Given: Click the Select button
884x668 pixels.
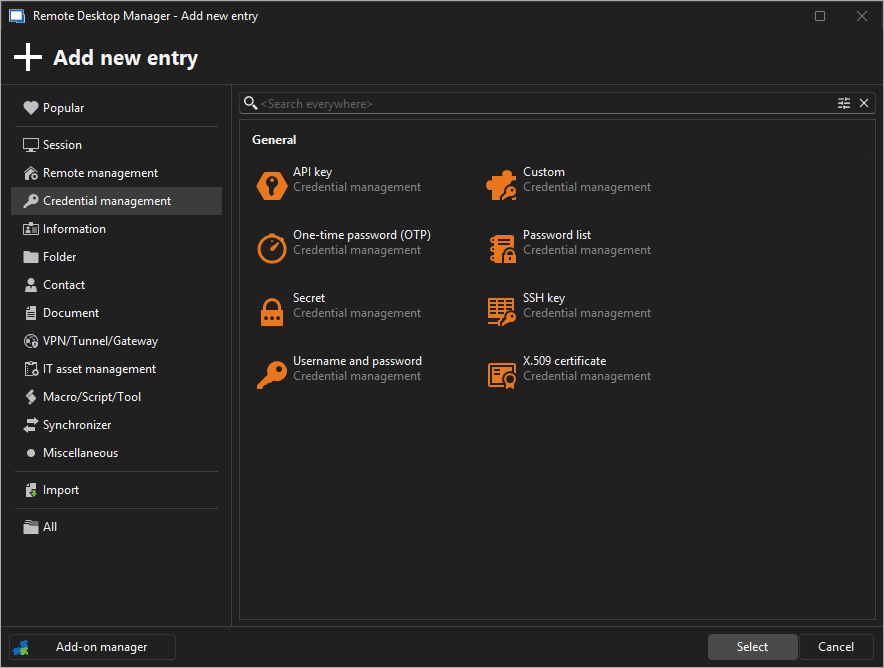Looking at the screenshot, I should pos(752,647).
